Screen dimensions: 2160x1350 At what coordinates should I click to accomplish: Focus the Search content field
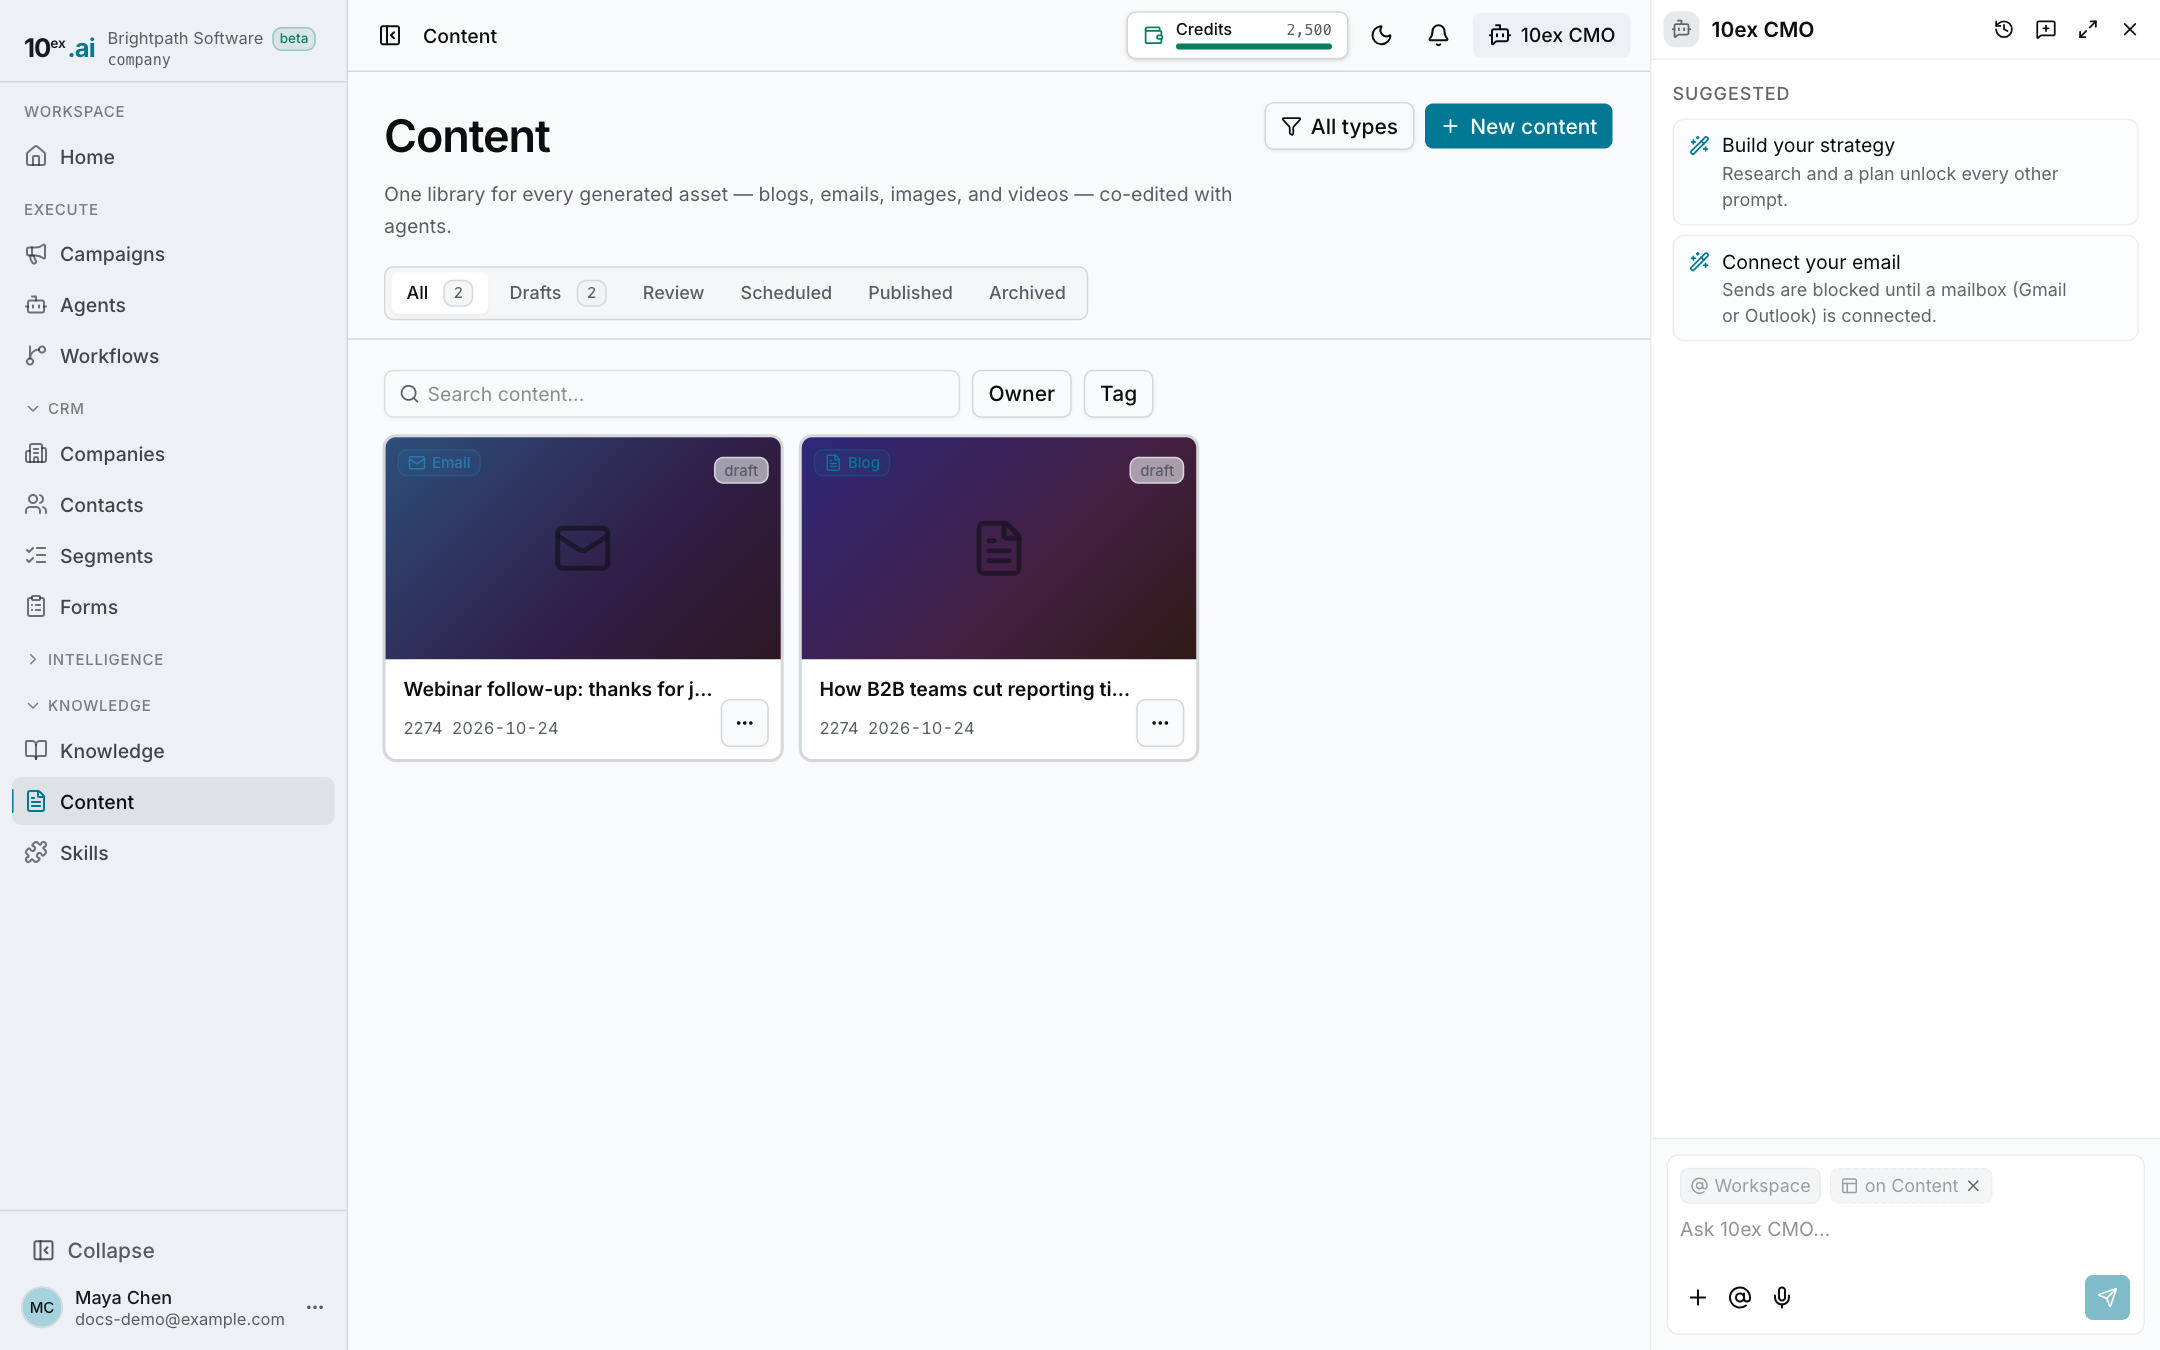click(672, 394)
